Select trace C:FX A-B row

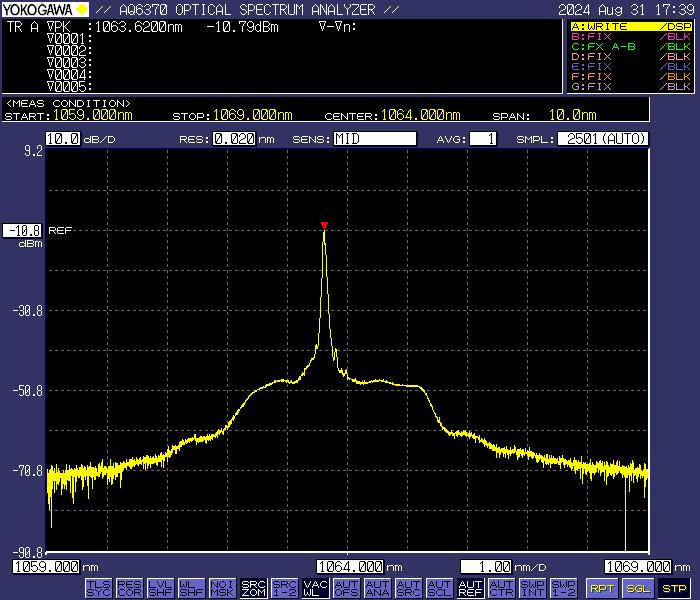click(x=630, y=46)
